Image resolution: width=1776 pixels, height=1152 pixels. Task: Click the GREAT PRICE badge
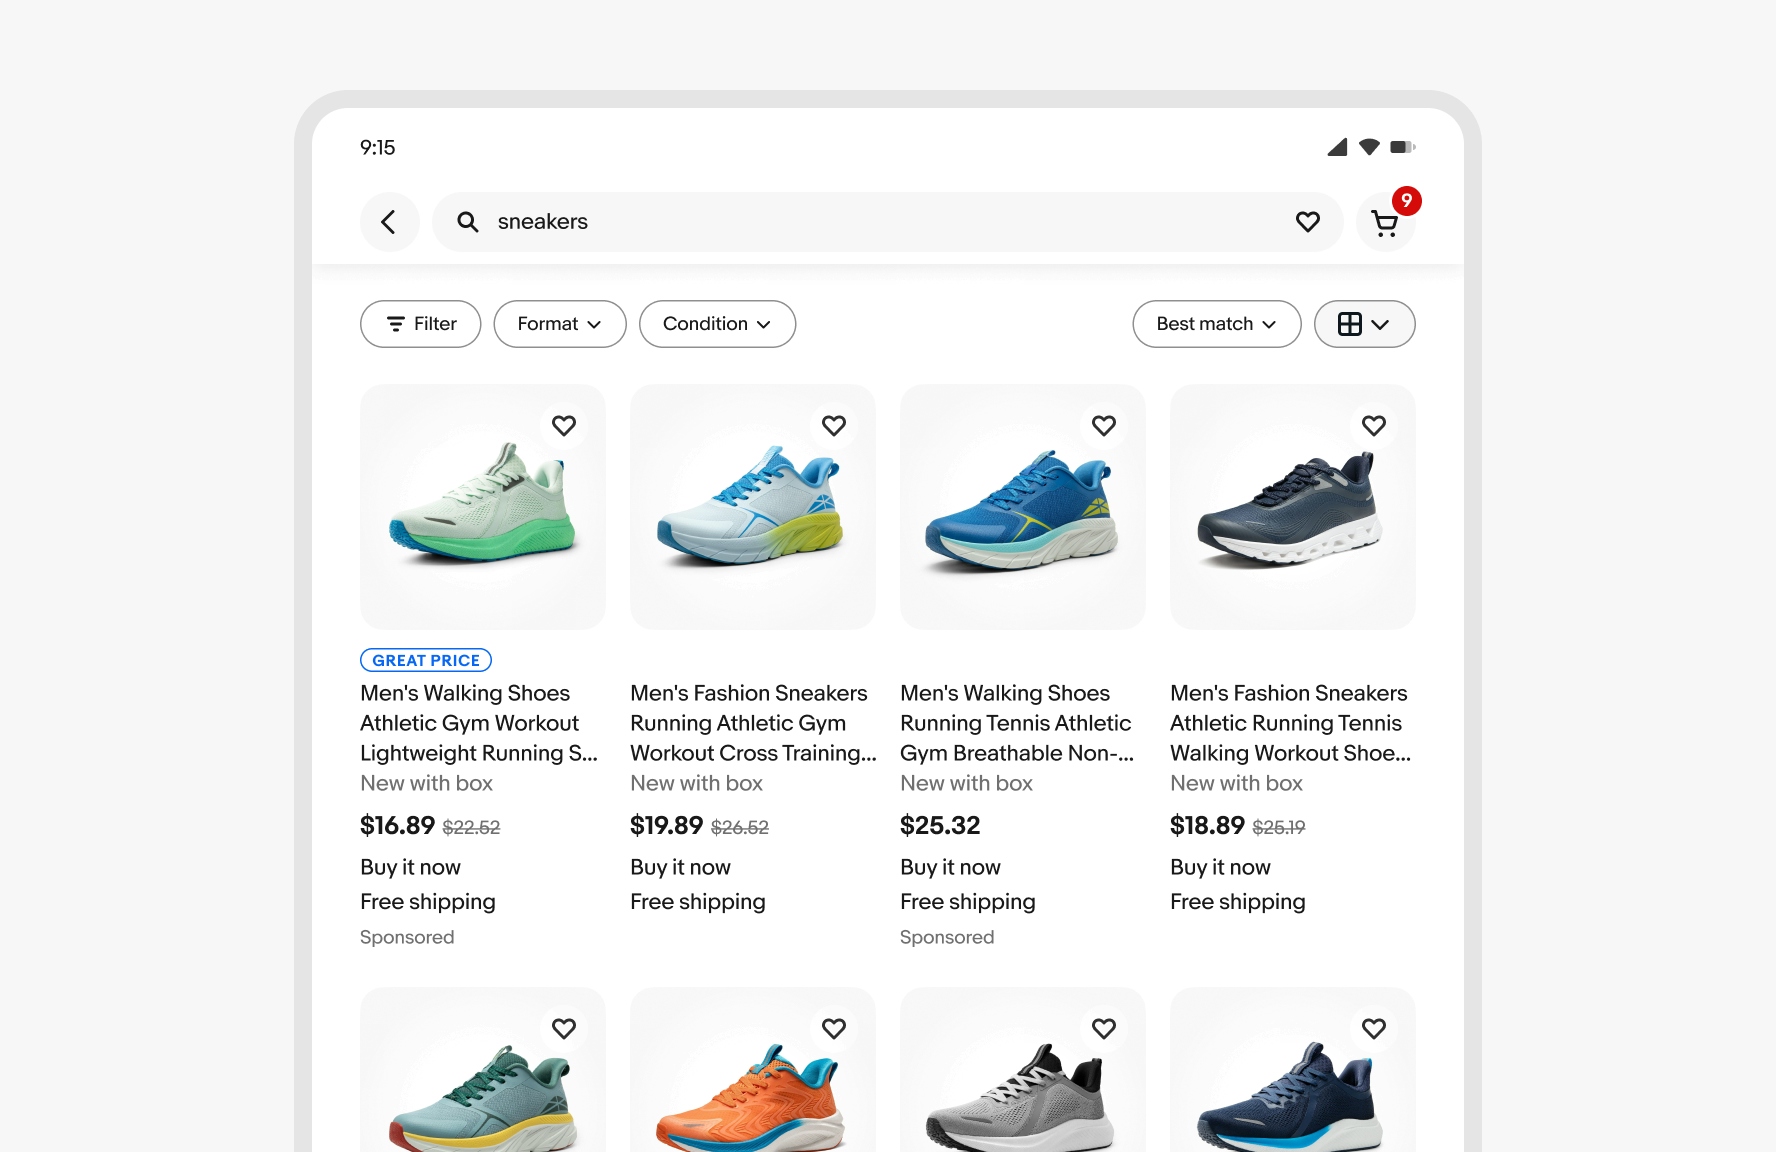(x=426, y=660)
